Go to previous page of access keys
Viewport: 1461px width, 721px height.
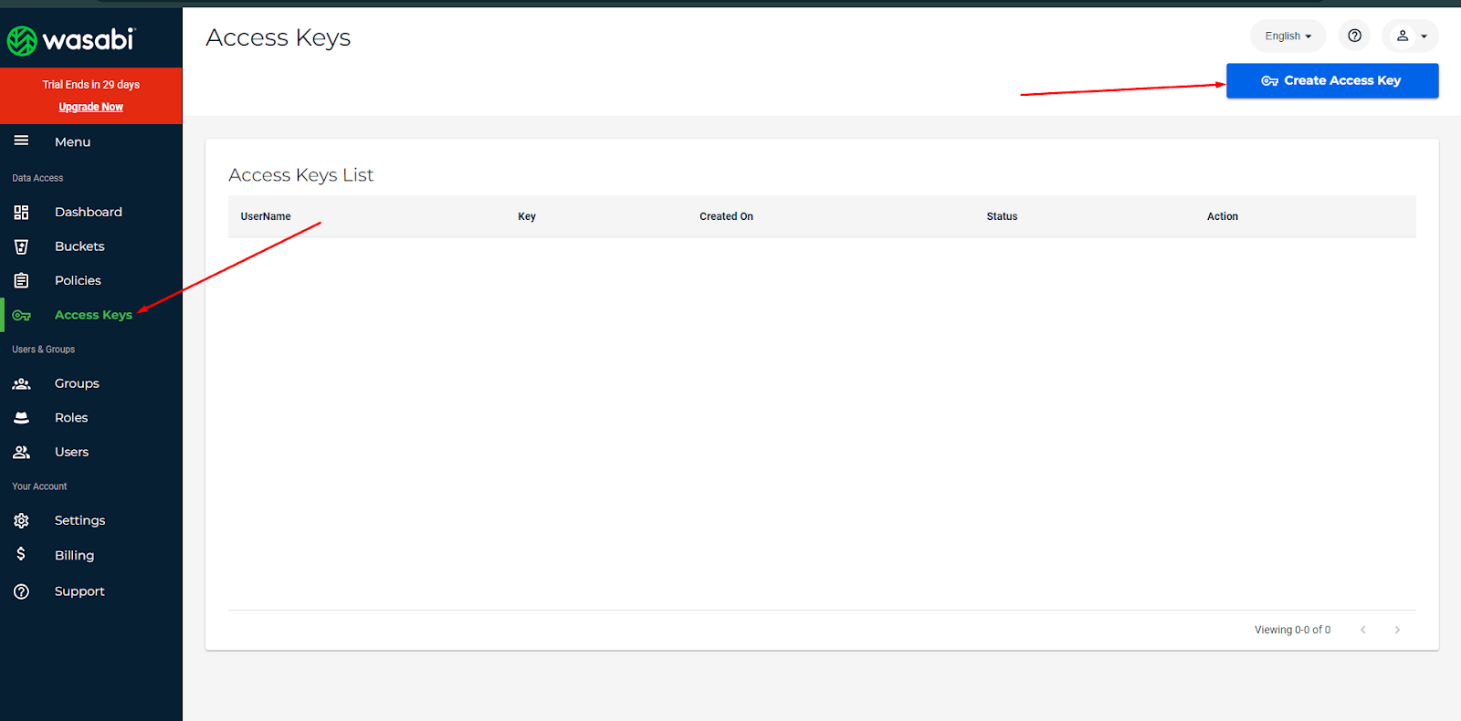click(x=1363, y=630)
